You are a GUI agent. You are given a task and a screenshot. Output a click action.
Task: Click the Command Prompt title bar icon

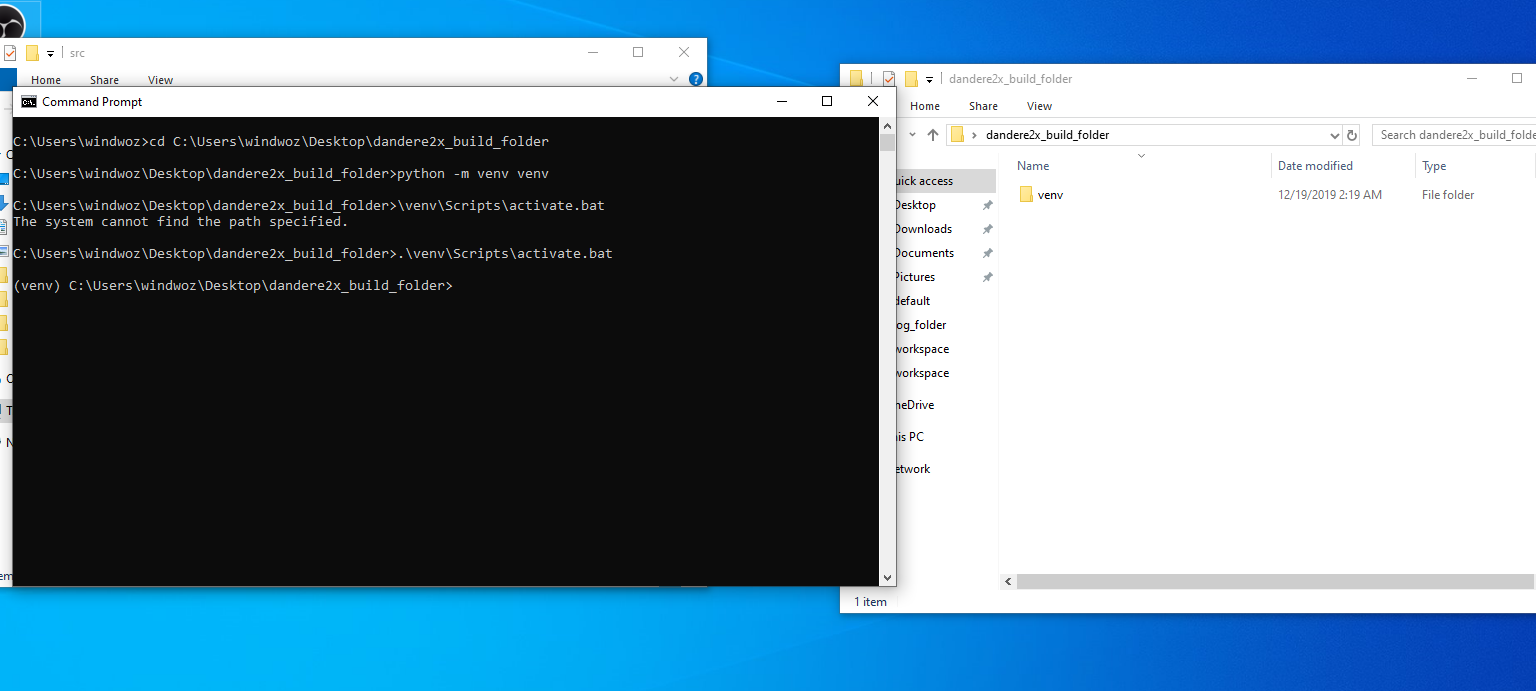27,101
